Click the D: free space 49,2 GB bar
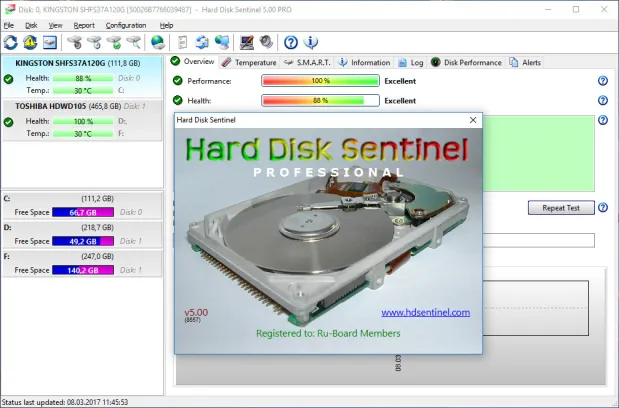 pos(83,241)
